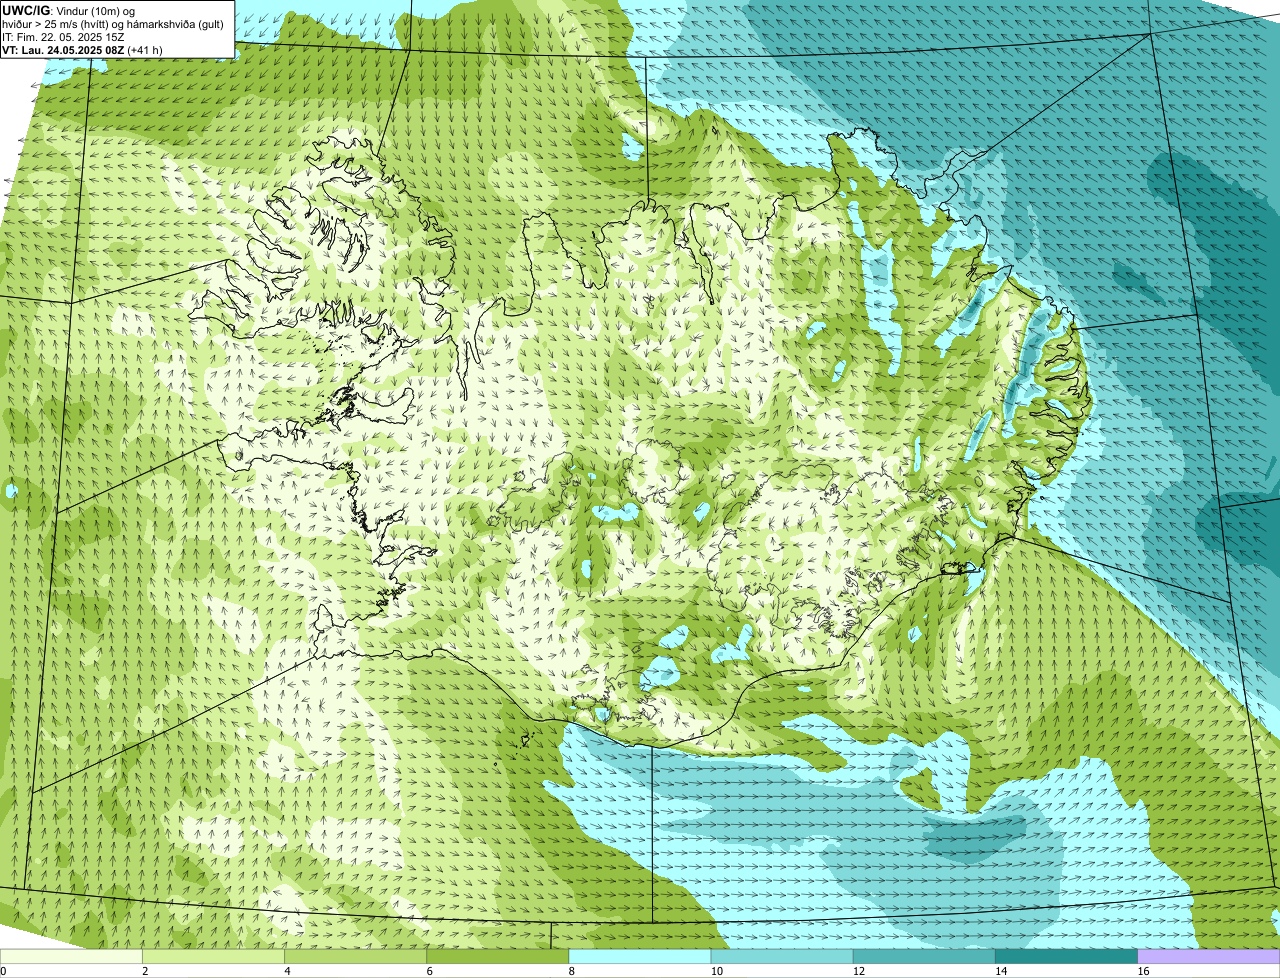Click the '4' tick label on the colorbar
Screen dimensions: 1280x978
click(287, 971)
